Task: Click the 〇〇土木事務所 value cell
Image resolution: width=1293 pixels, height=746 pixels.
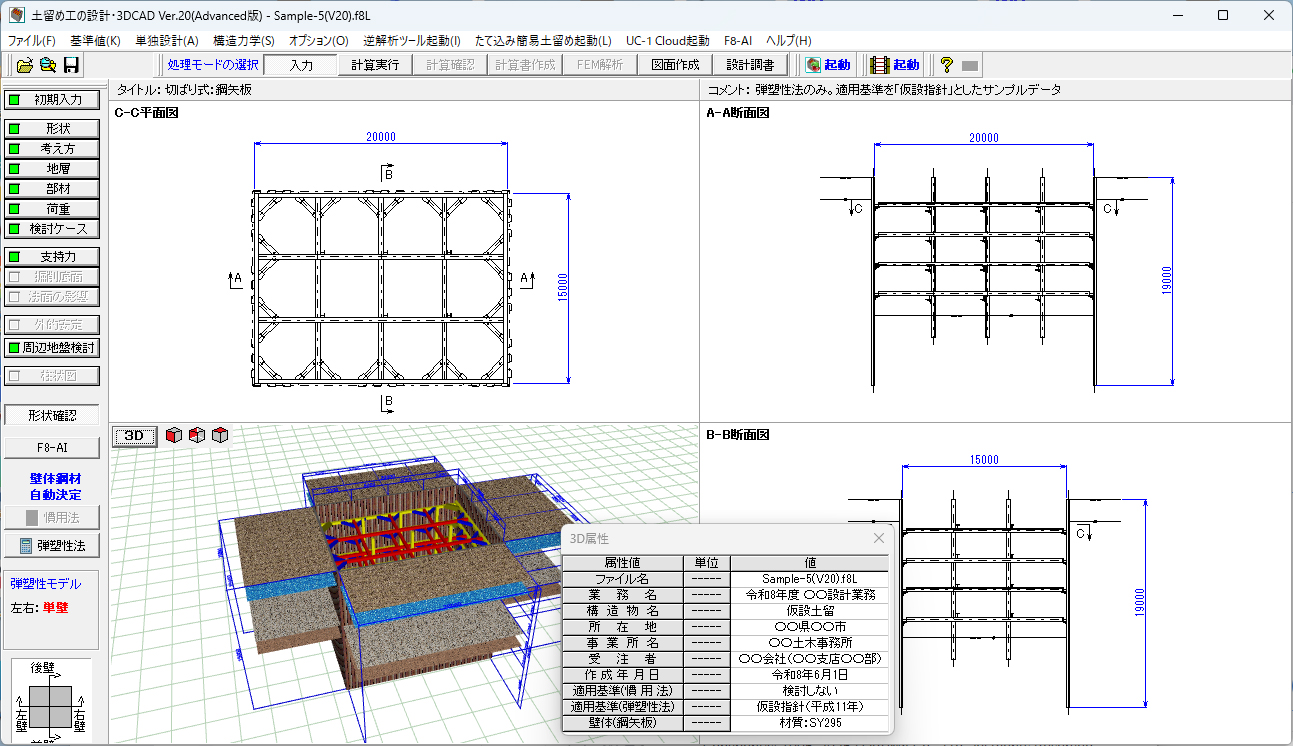Action: pos(810,643)
